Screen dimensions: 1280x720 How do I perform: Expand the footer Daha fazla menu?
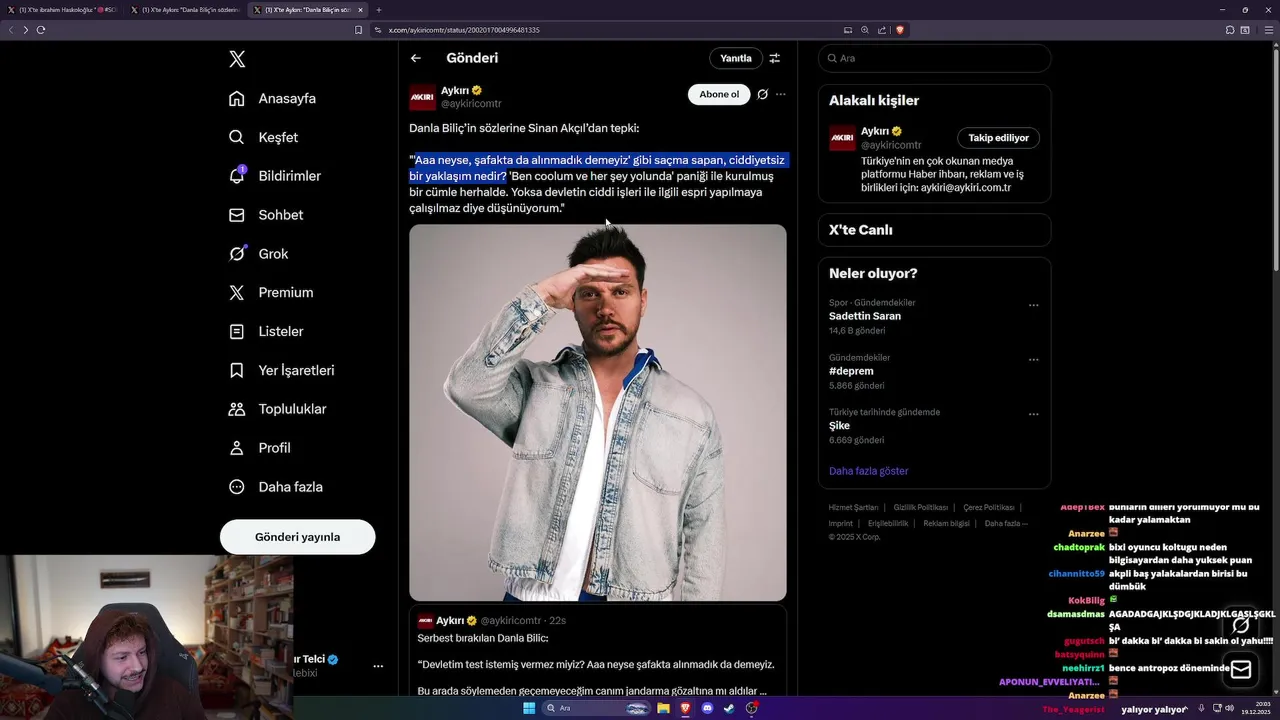coord(1006,524)
